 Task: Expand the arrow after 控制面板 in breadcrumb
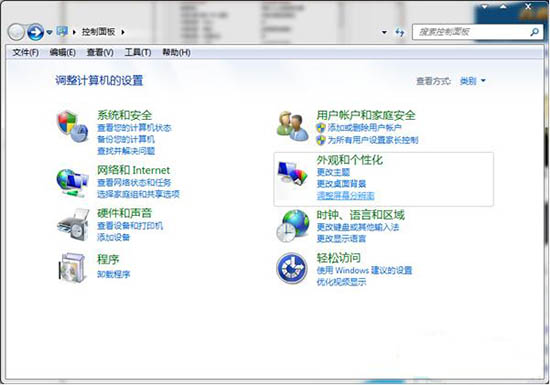pos(123,32)
